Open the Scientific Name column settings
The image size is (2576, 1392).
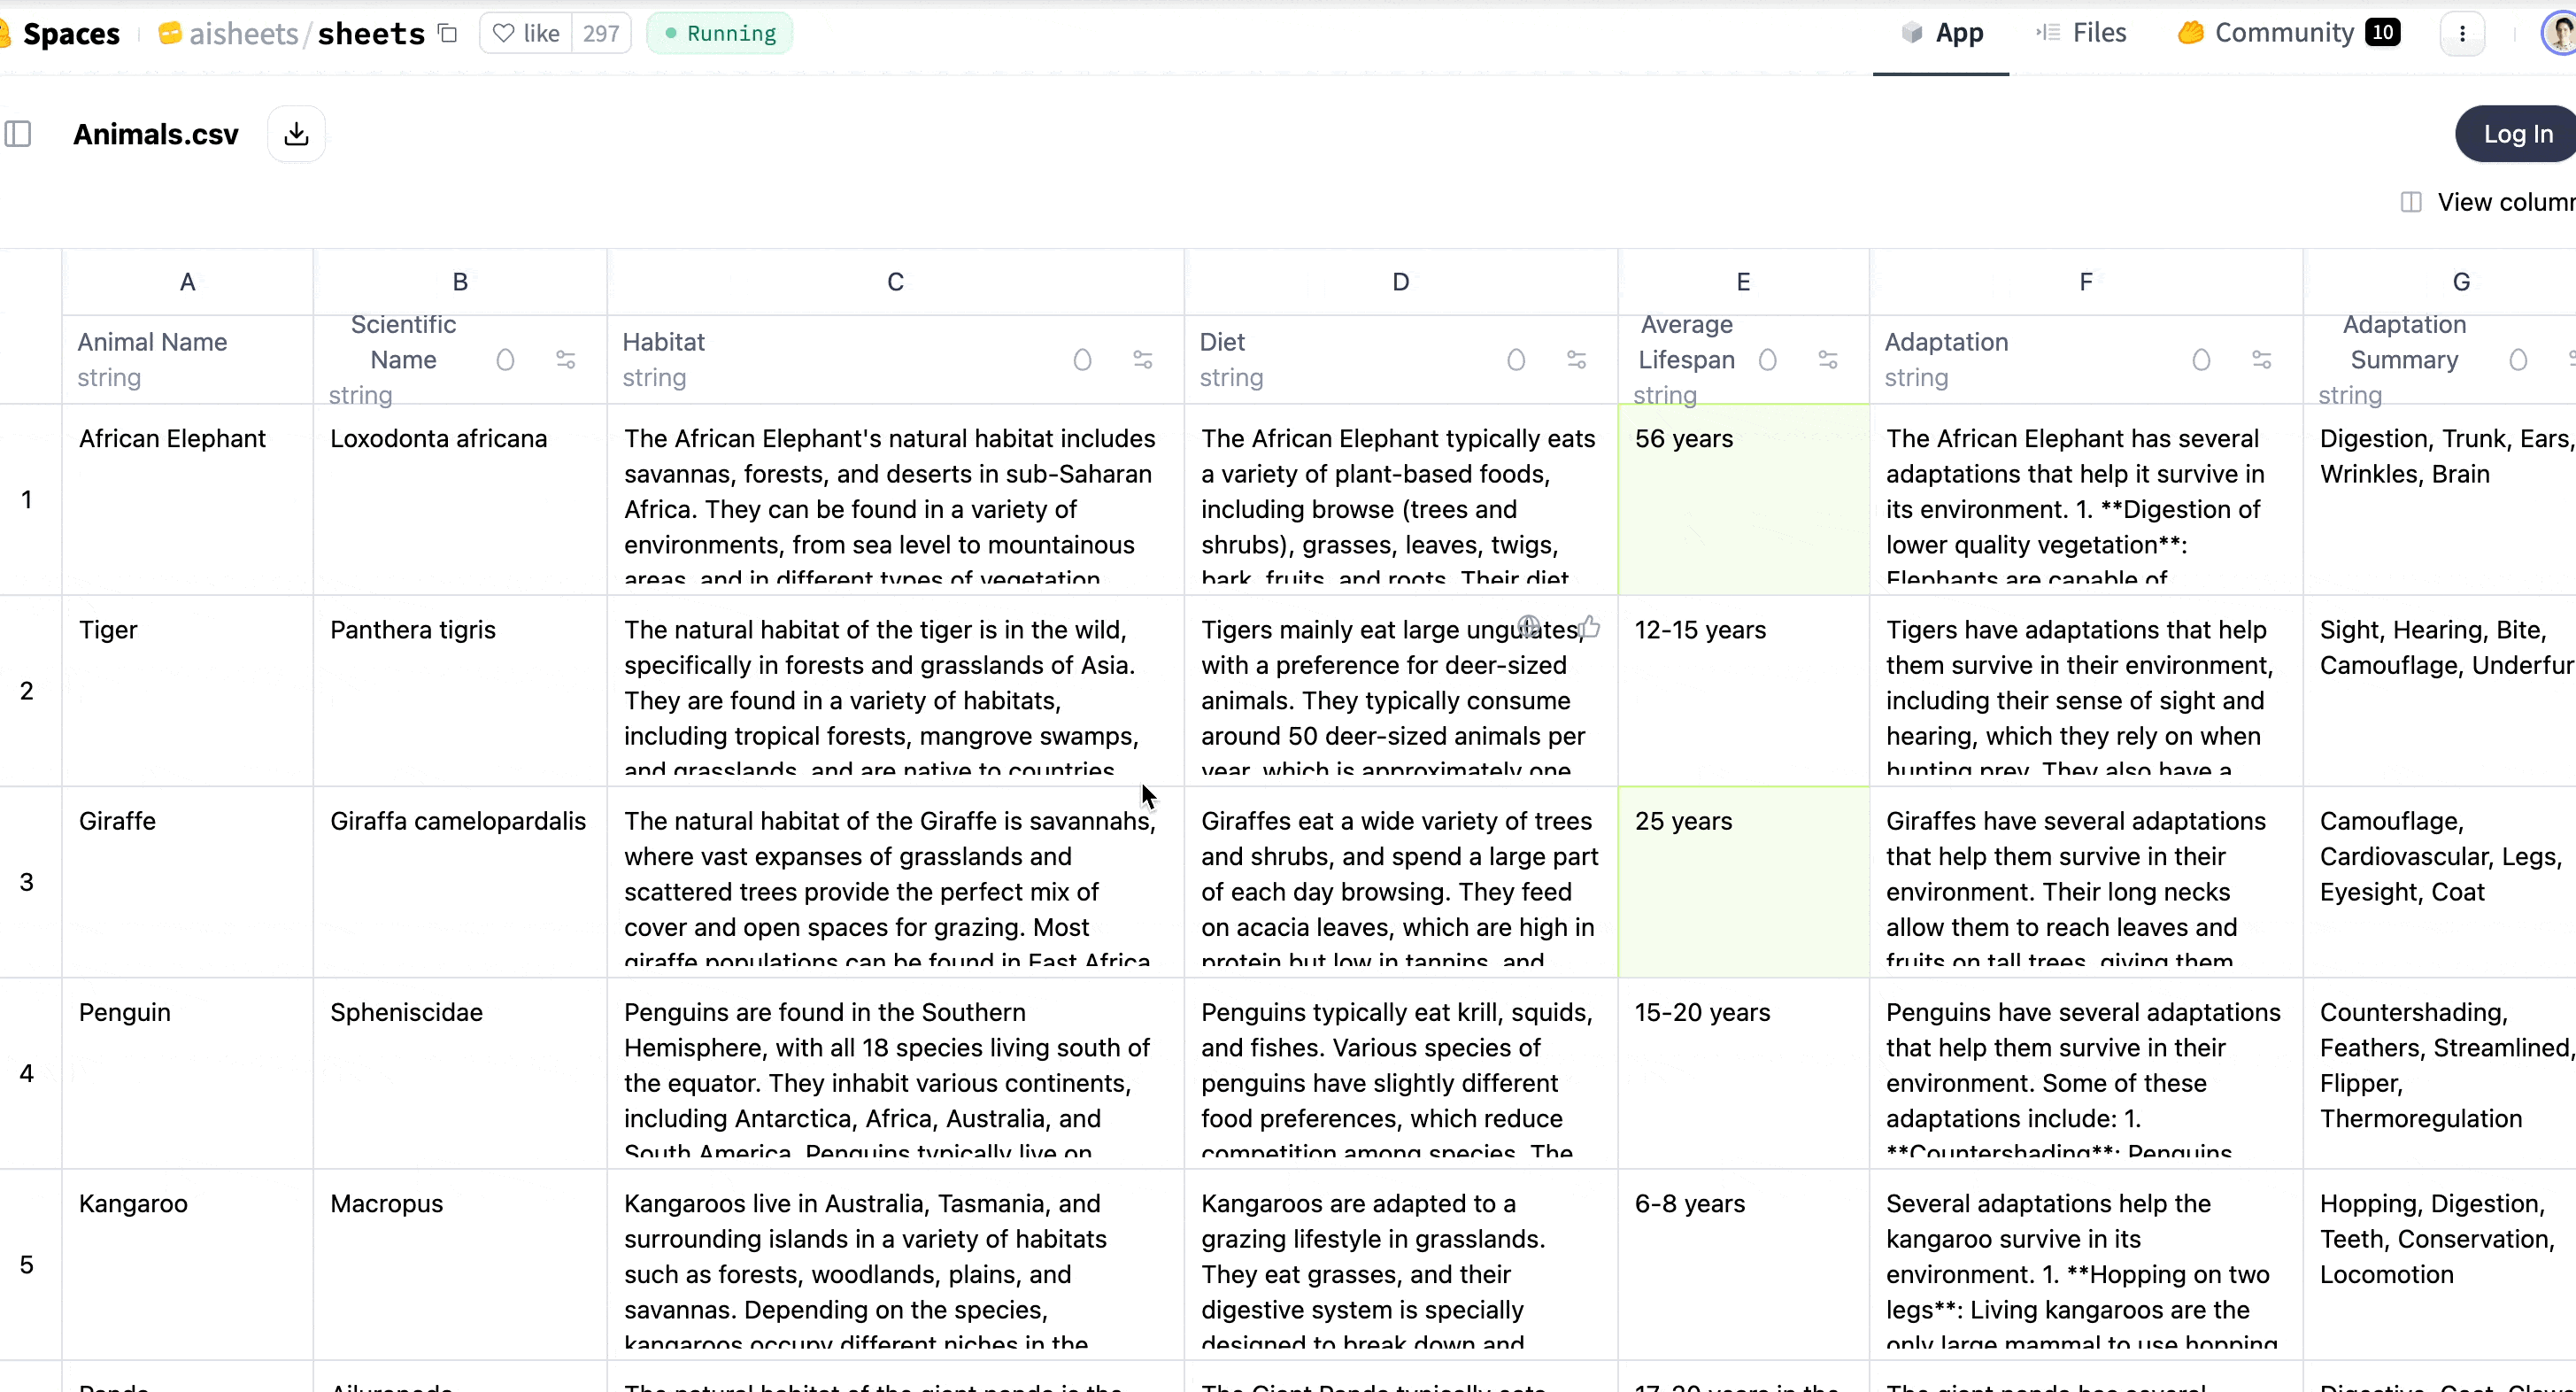click(x=566, y=360)
